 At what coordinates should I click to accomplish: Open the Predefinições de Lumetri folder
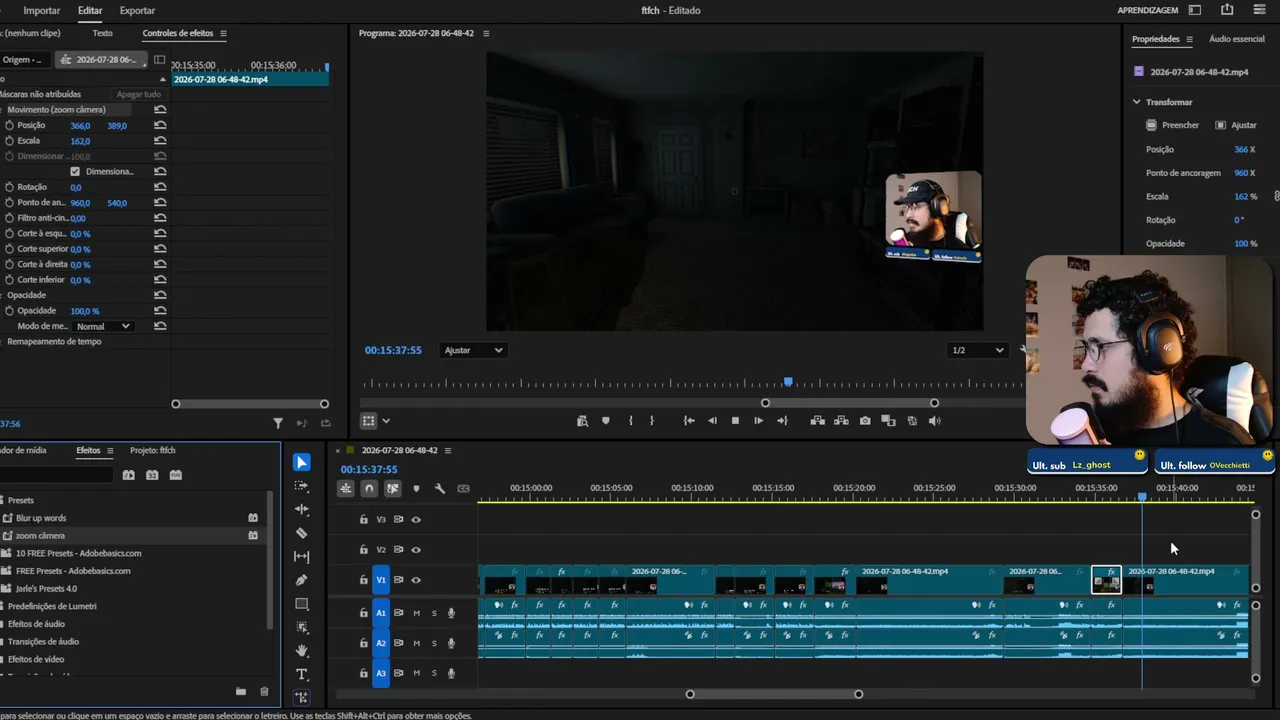(52, 606)
